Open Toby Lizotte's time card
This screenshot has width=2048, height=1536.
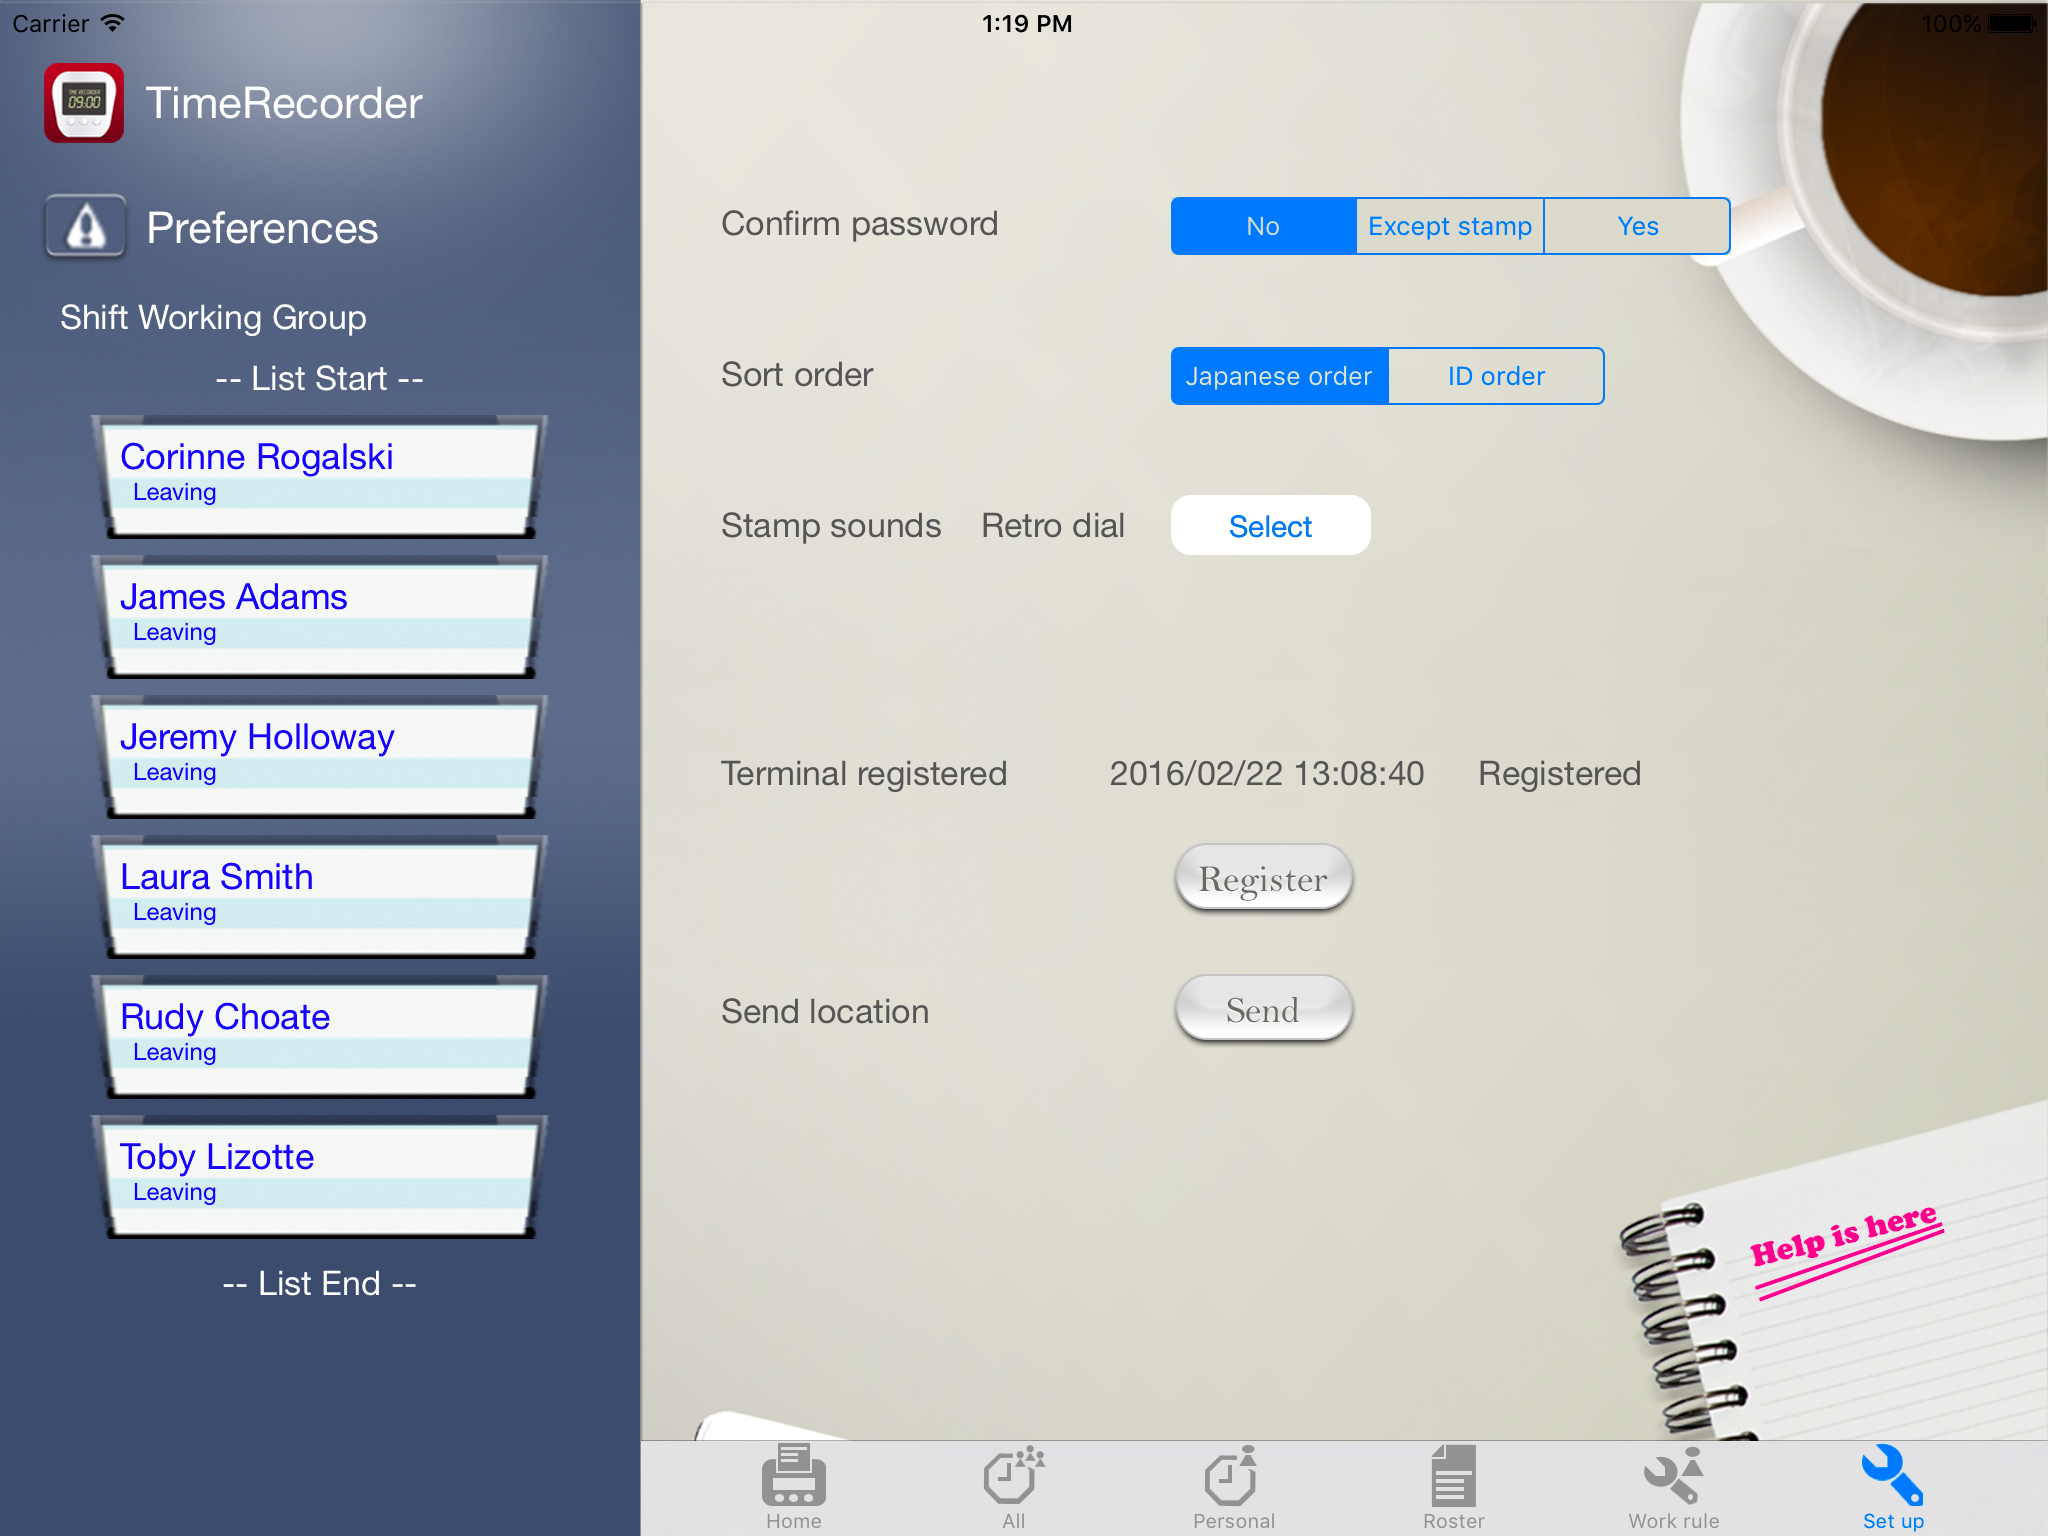(x=319, y=1176)
